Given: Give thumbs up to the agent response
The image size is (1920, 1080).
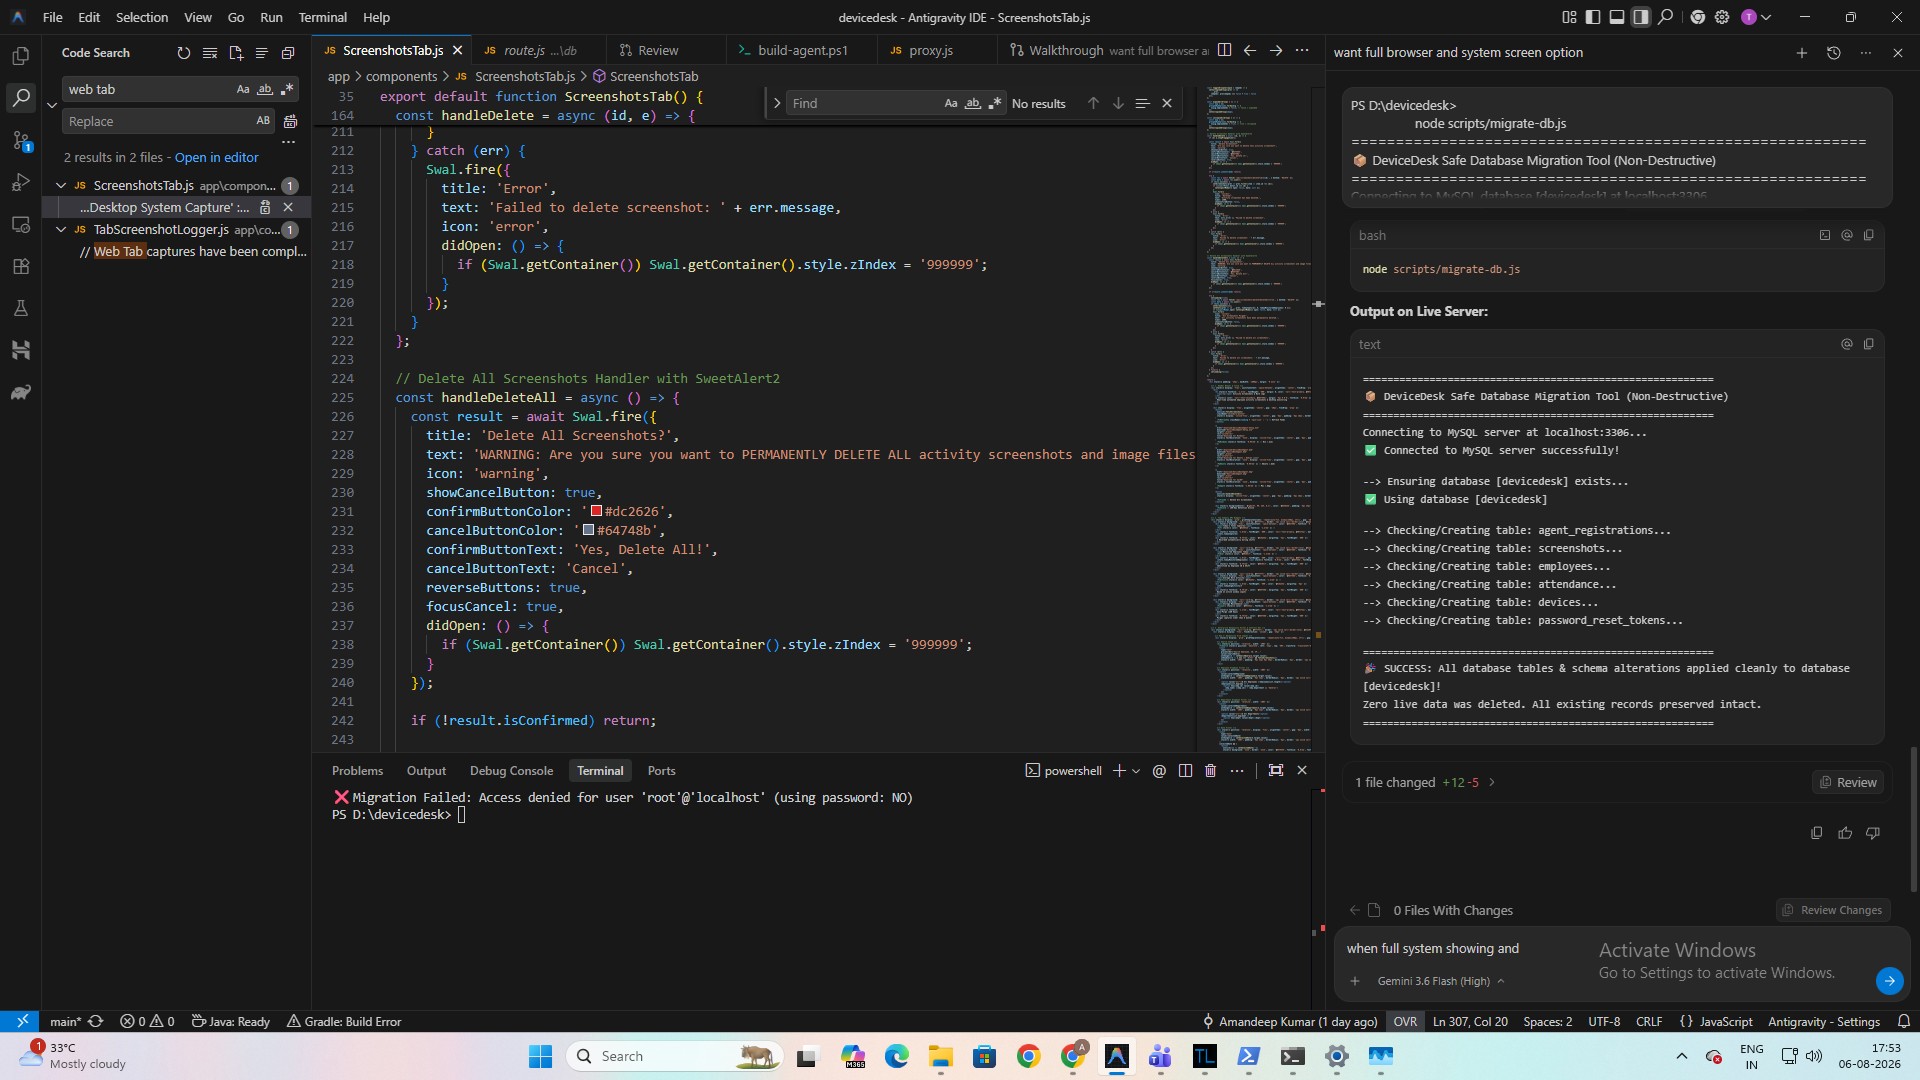Looking at the screenshot, I should pyautogui.click(x=1845, y=833).
